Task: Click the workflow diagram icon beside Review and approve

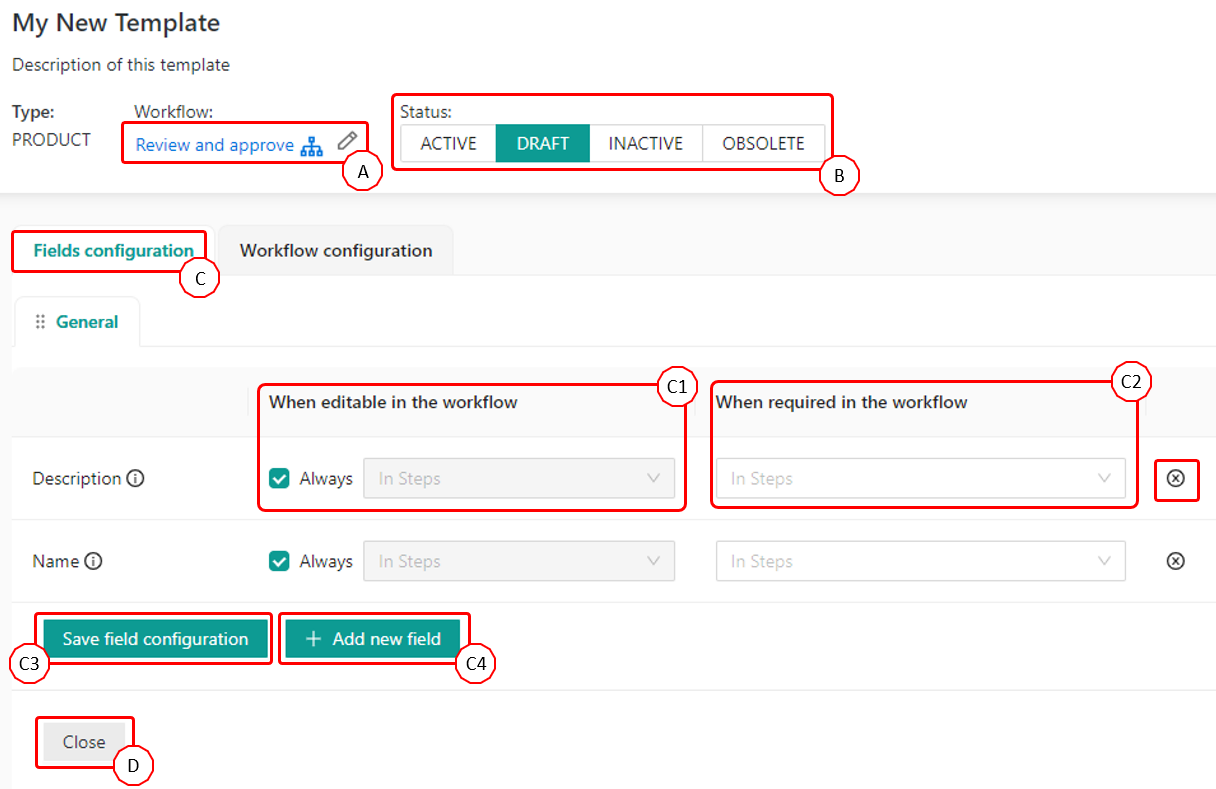Action: (310, 145)
